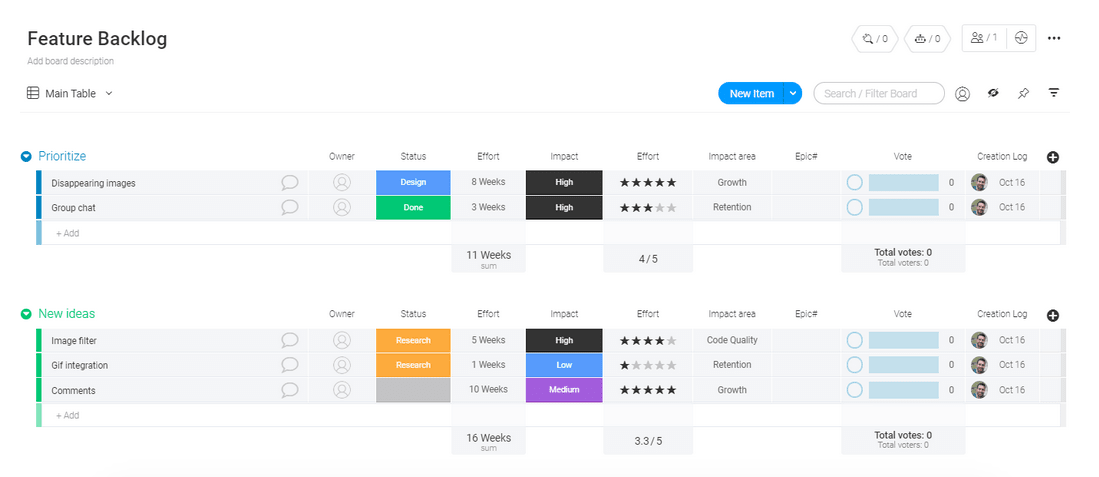The height and width of the screenshot is (477, 1099).
Task: Assign owner for Disappearing images
Action: click(x=342, y=183)
